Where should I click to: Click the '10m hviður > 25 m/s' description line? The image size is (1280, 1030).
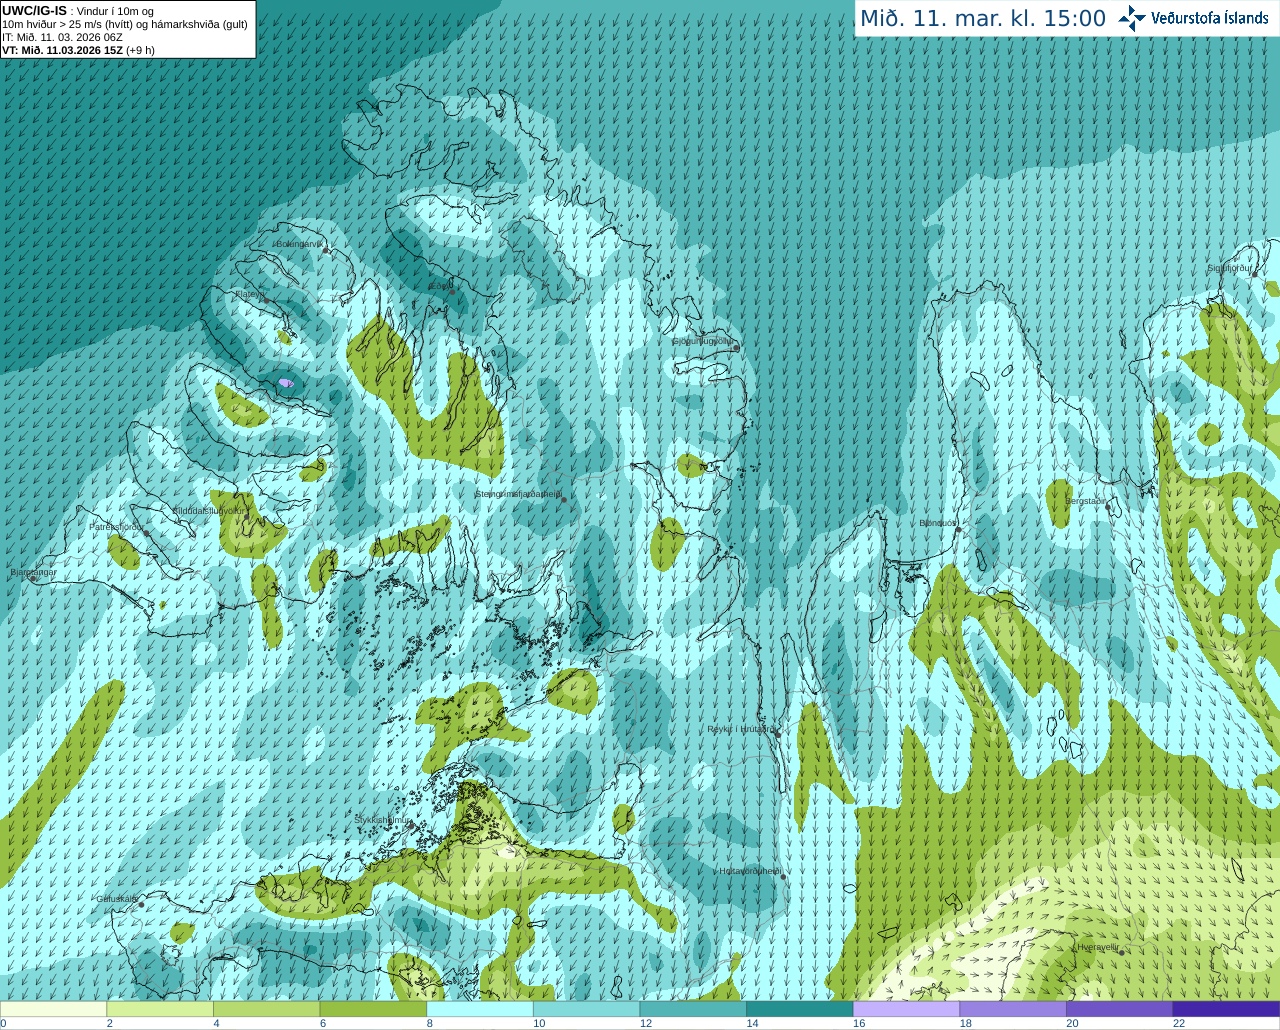[x=125, y=24]
